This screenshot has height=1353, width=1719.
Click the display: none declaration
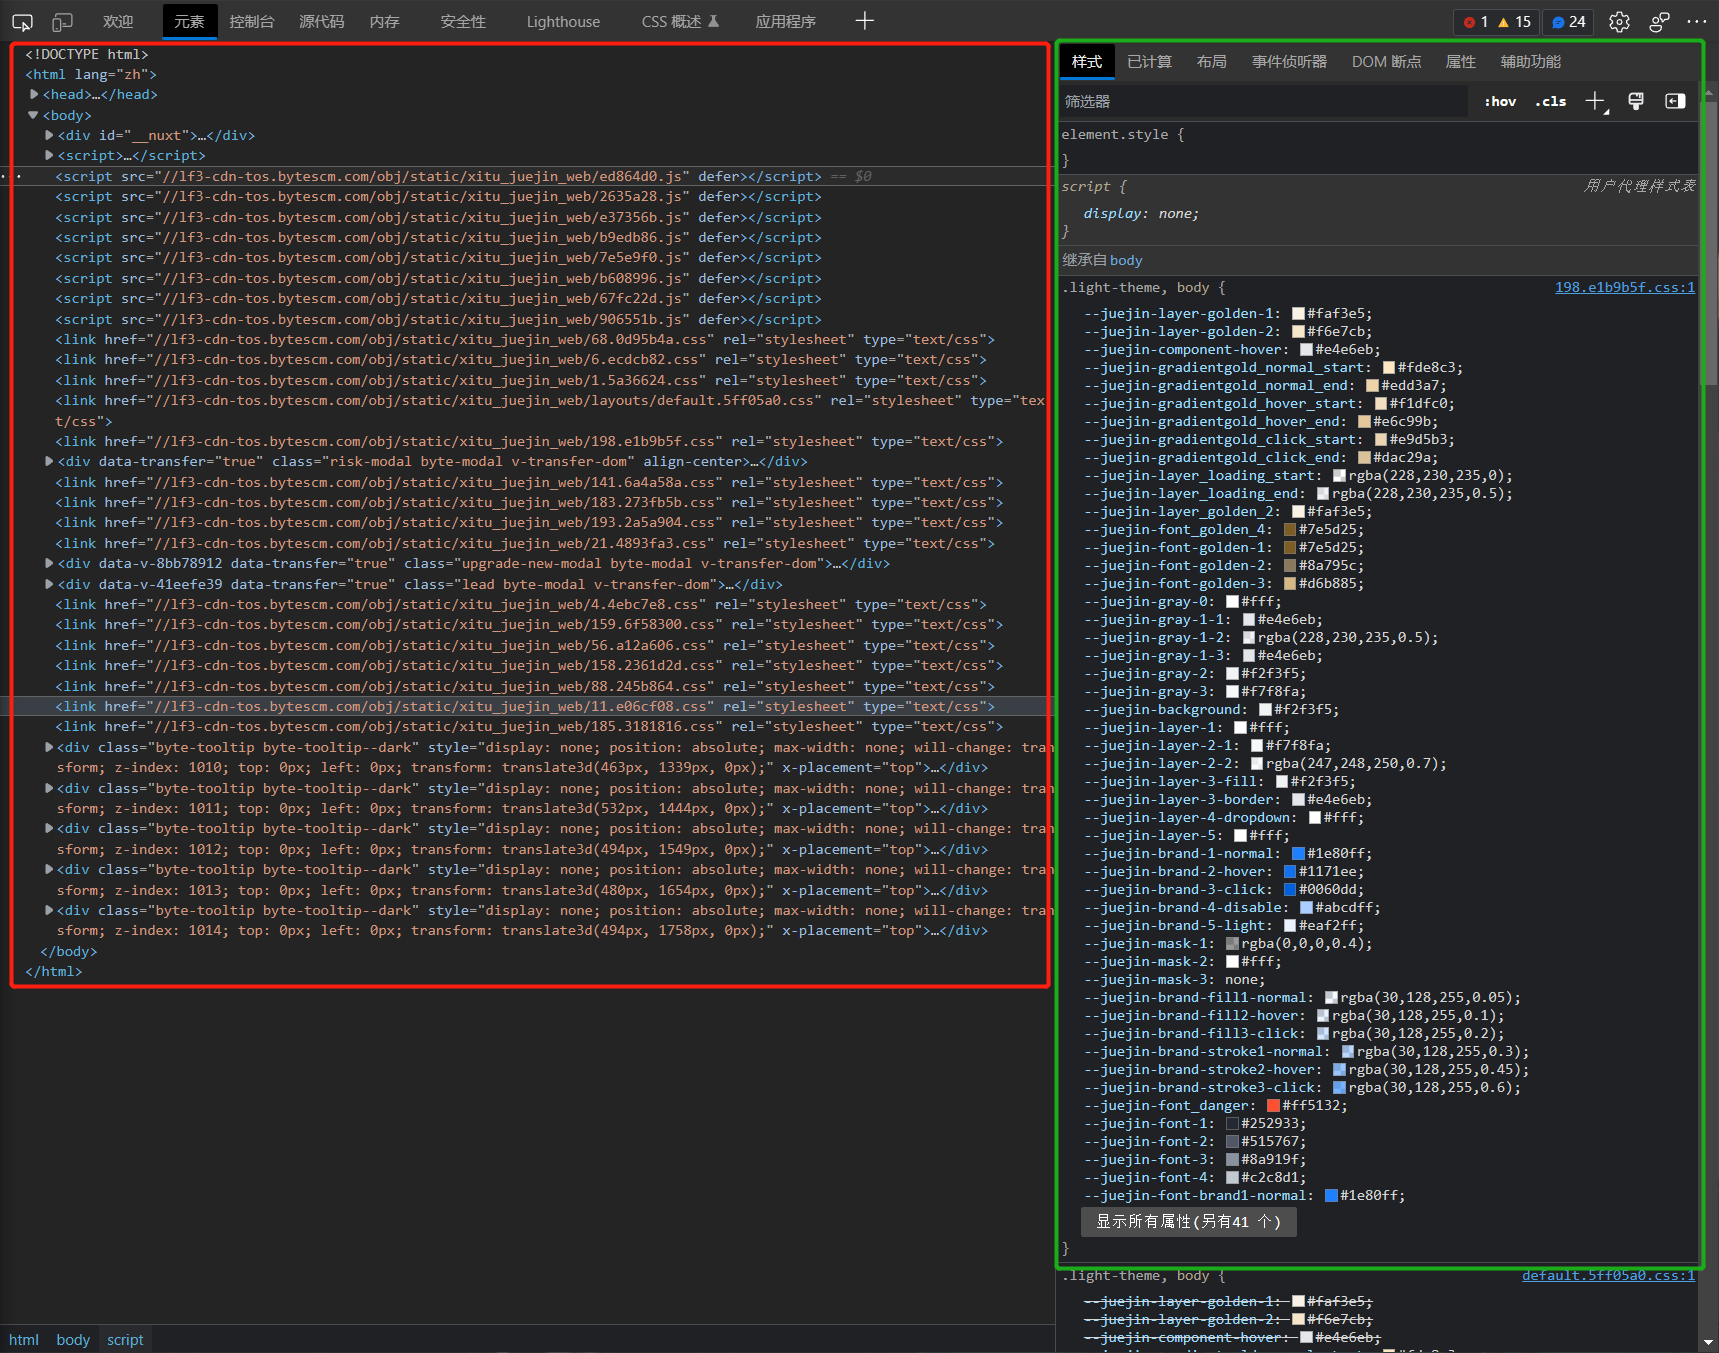pos(1141,214)
